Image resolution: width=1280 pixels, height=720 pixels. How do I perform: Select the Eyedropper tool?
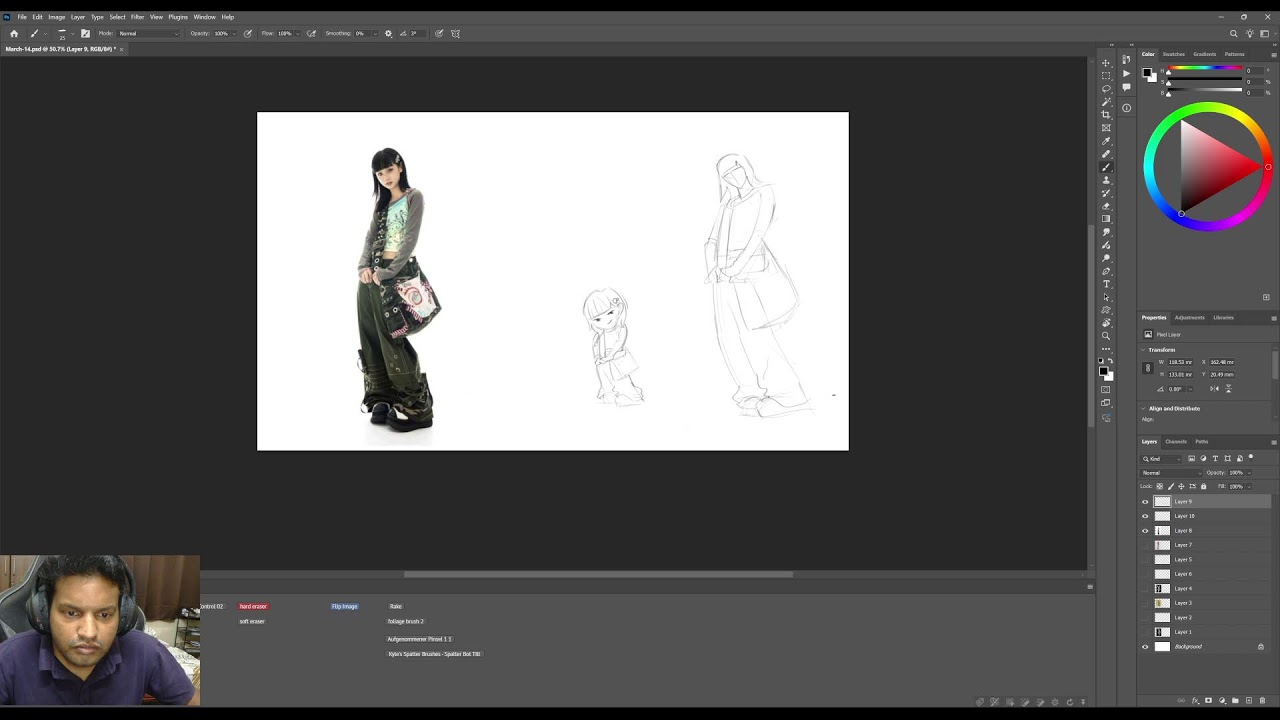[x=1107, y=139]
